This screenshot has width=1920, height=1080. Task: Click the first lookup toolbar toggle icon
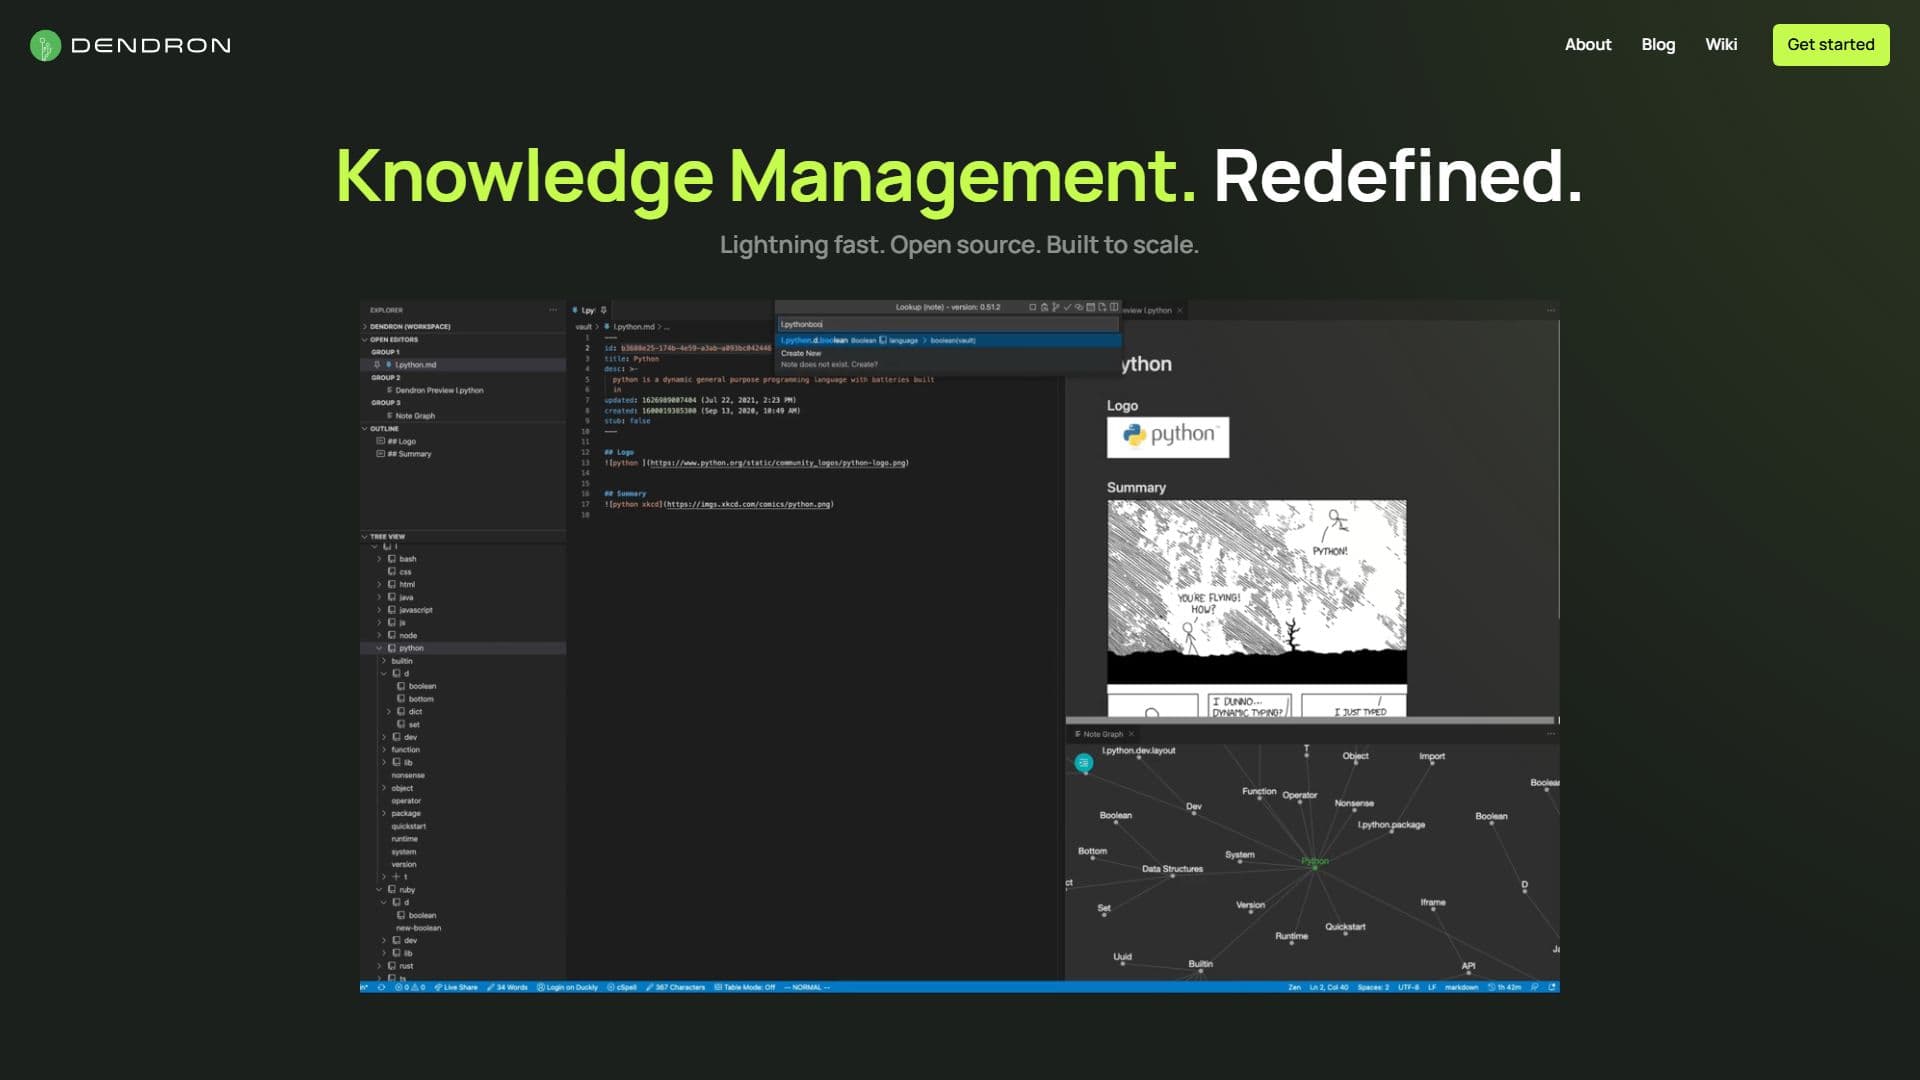[1033, 307]
